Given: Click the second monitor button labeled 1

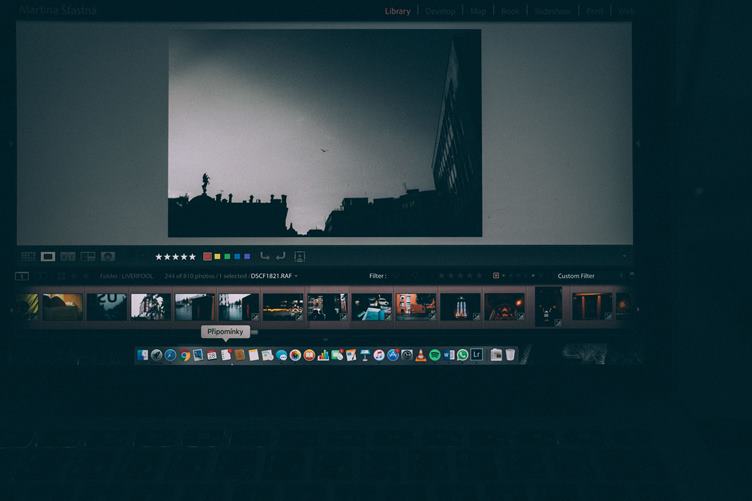Looking at the screenshot, I should (x=22, y=276).
